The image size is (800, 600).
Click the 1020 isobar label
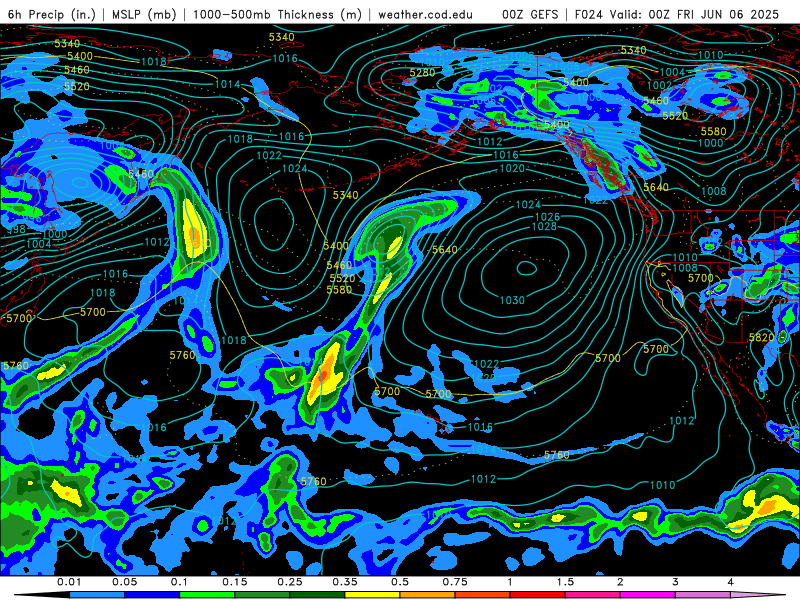click(512, 168)
